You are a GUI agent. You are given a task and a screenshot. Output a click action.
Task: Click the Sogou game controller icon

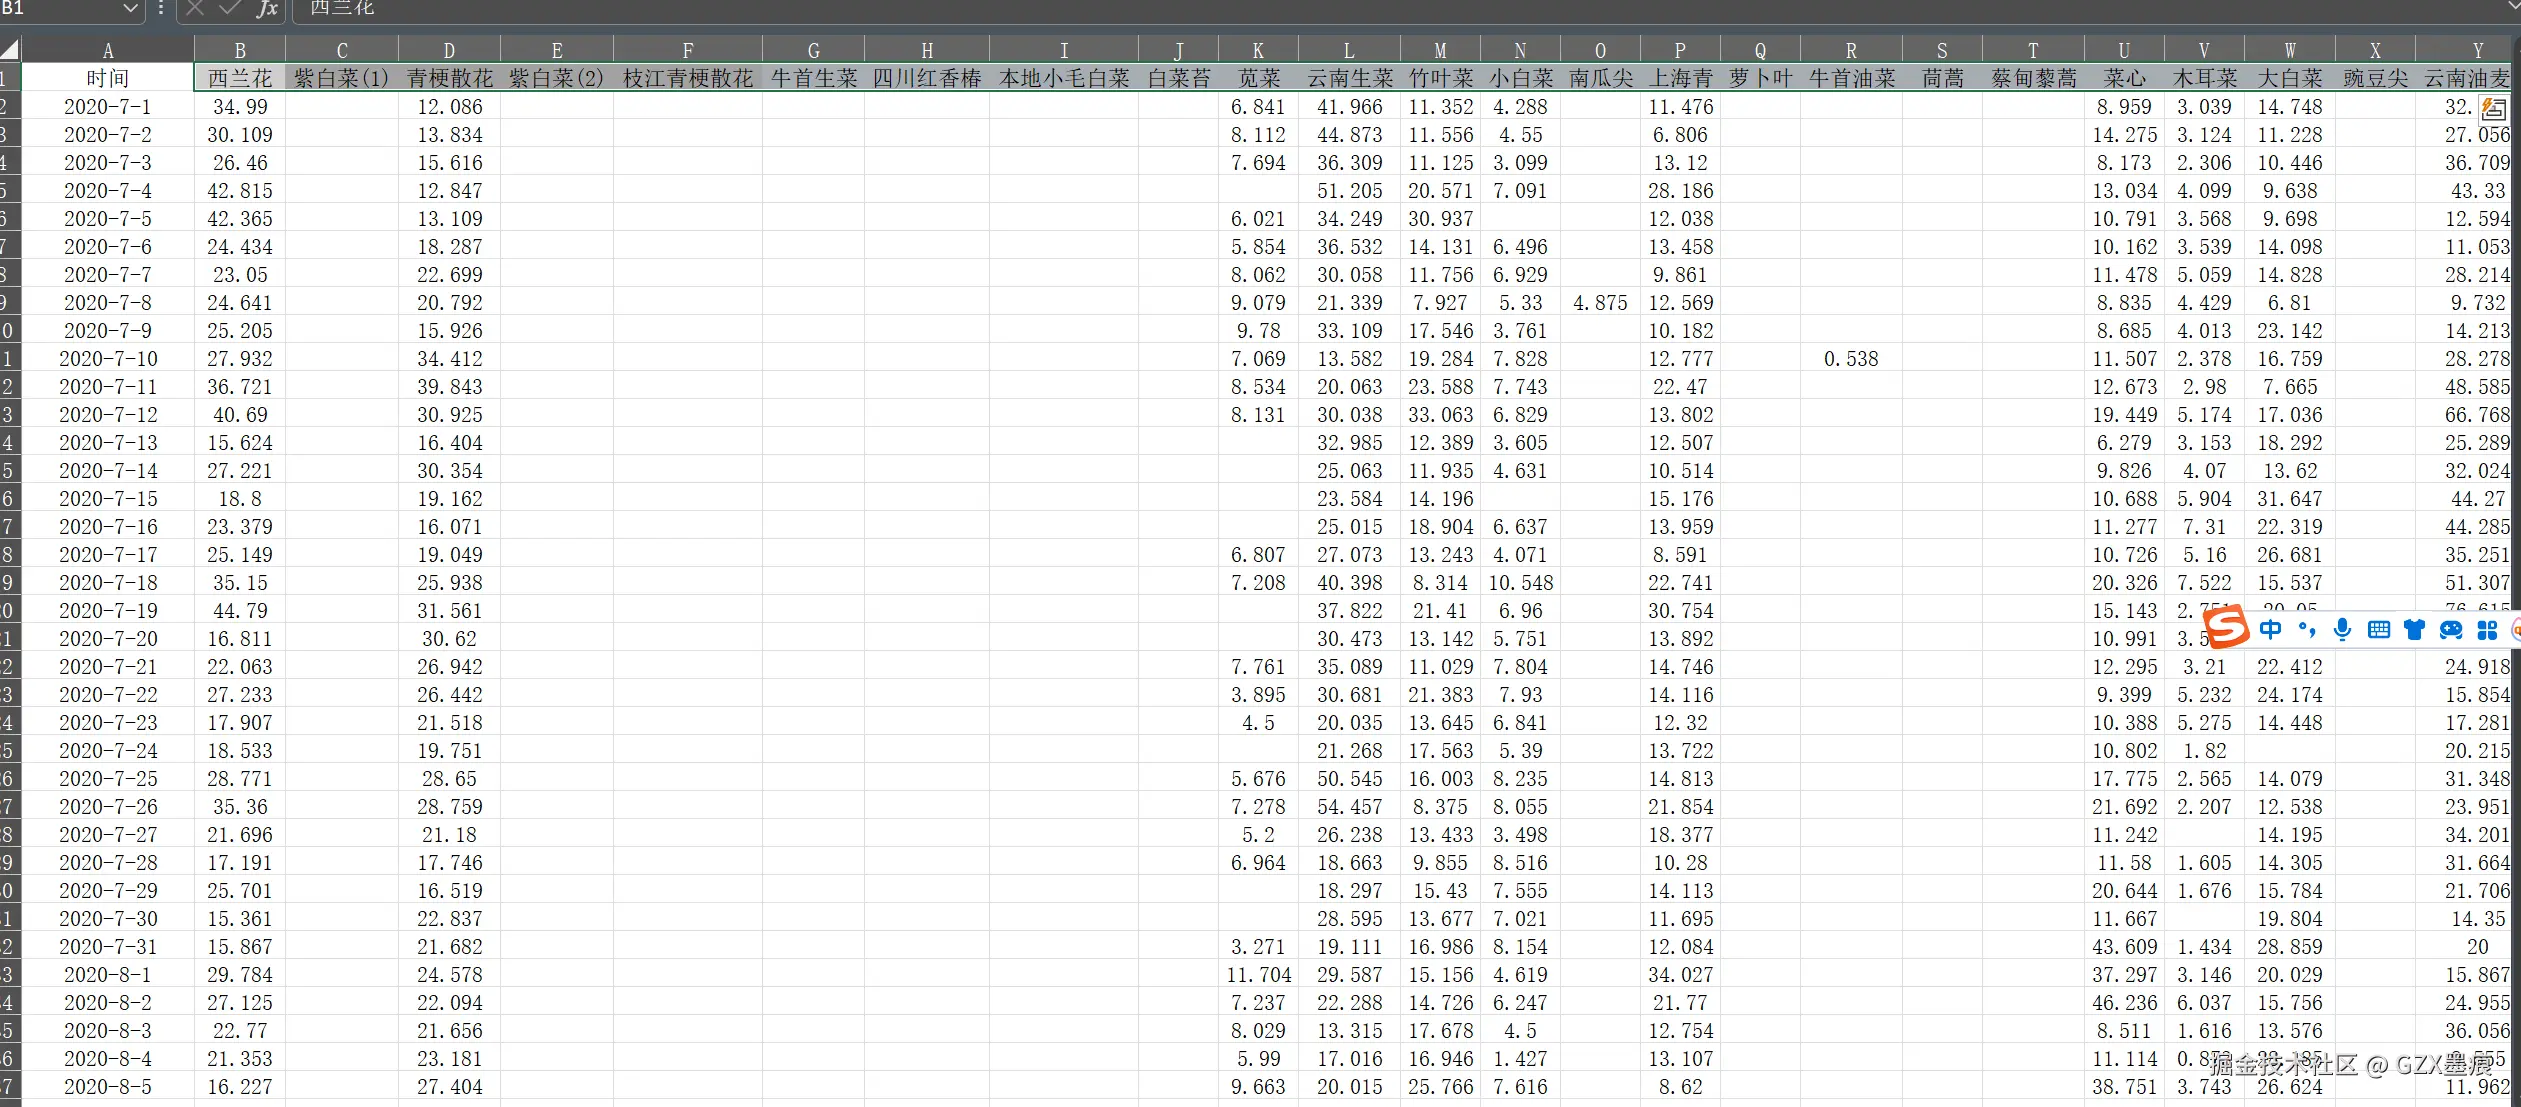[2451, 629]
